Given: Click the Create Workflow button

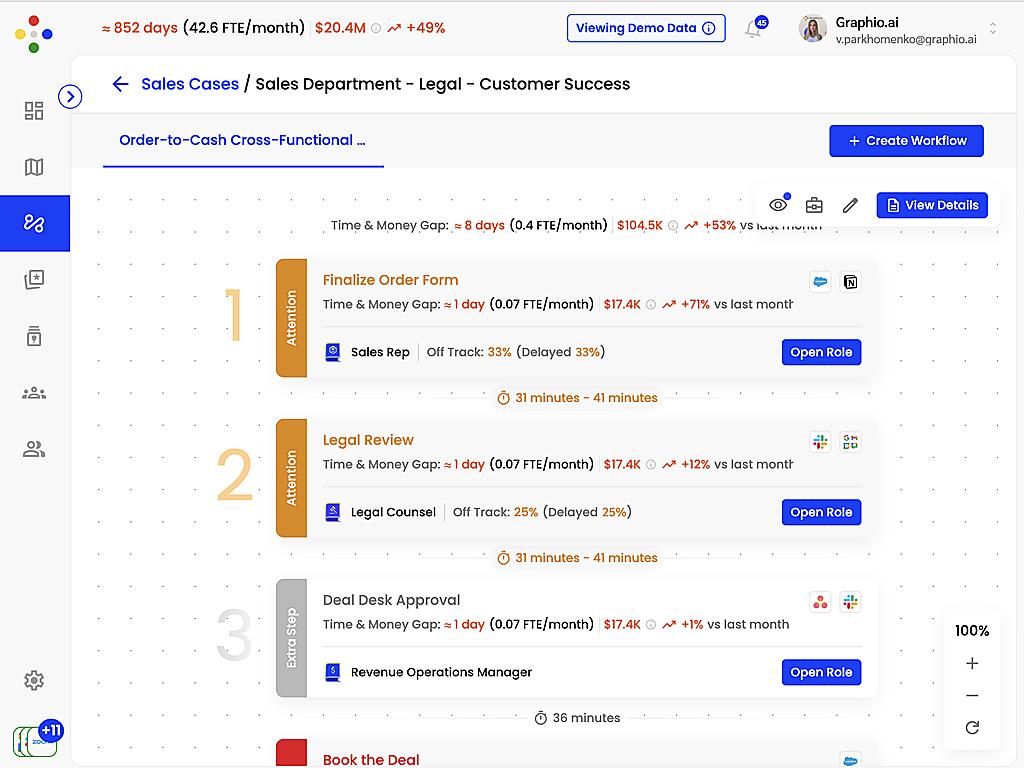Looking at the screenshot, I should tap(906, 141).
